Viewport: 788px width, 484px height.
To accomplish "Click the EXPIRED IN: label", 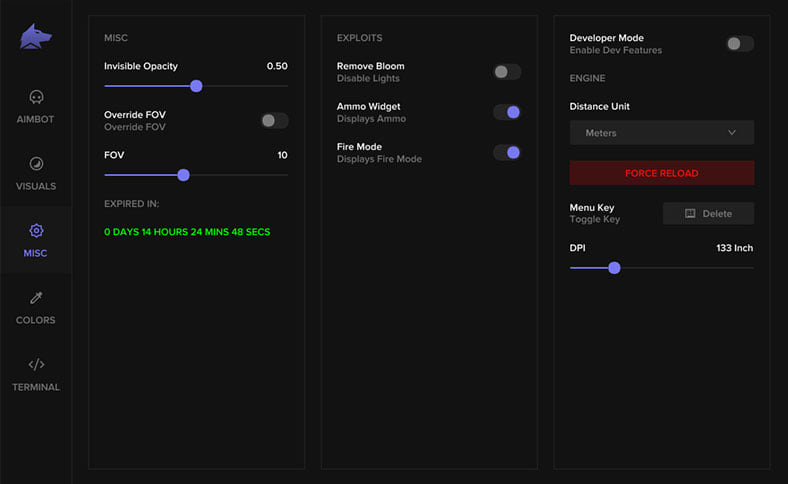I will coord(132,204).
